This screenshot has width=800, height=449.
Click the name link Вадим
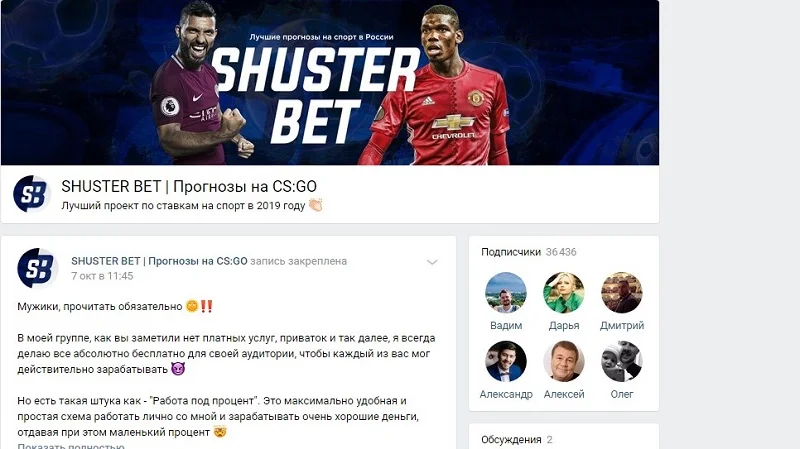pyautogui.click(x=506, y=325)
